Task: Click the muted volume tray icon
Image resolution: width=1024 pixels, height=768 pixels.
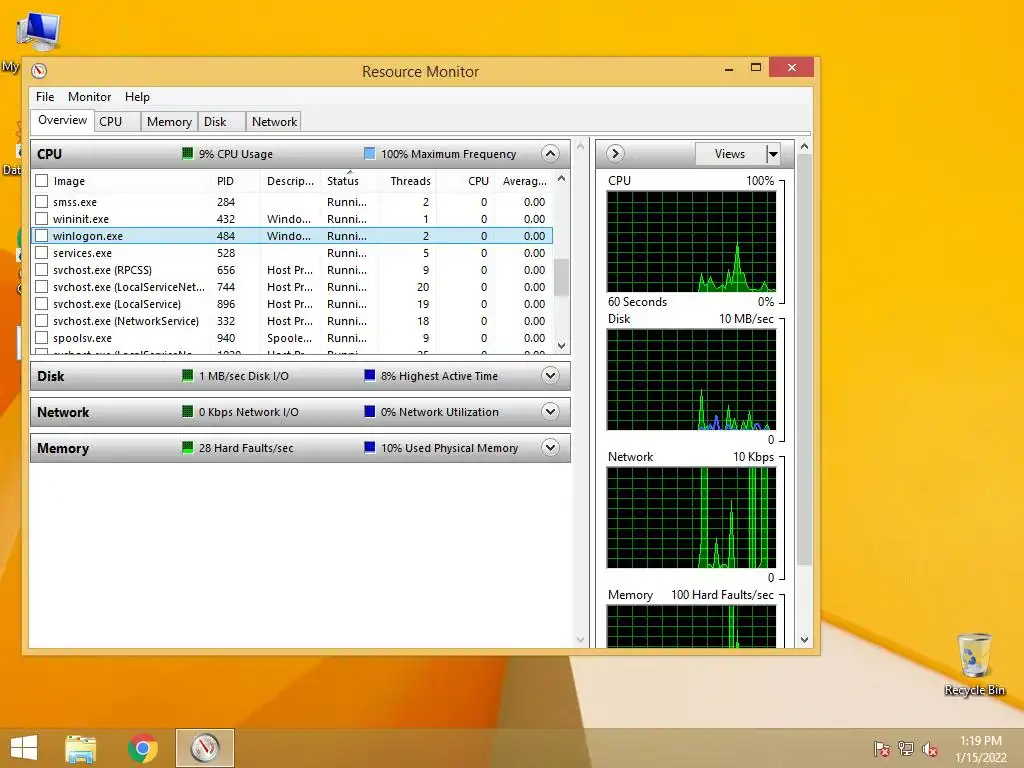Action: 930,749
